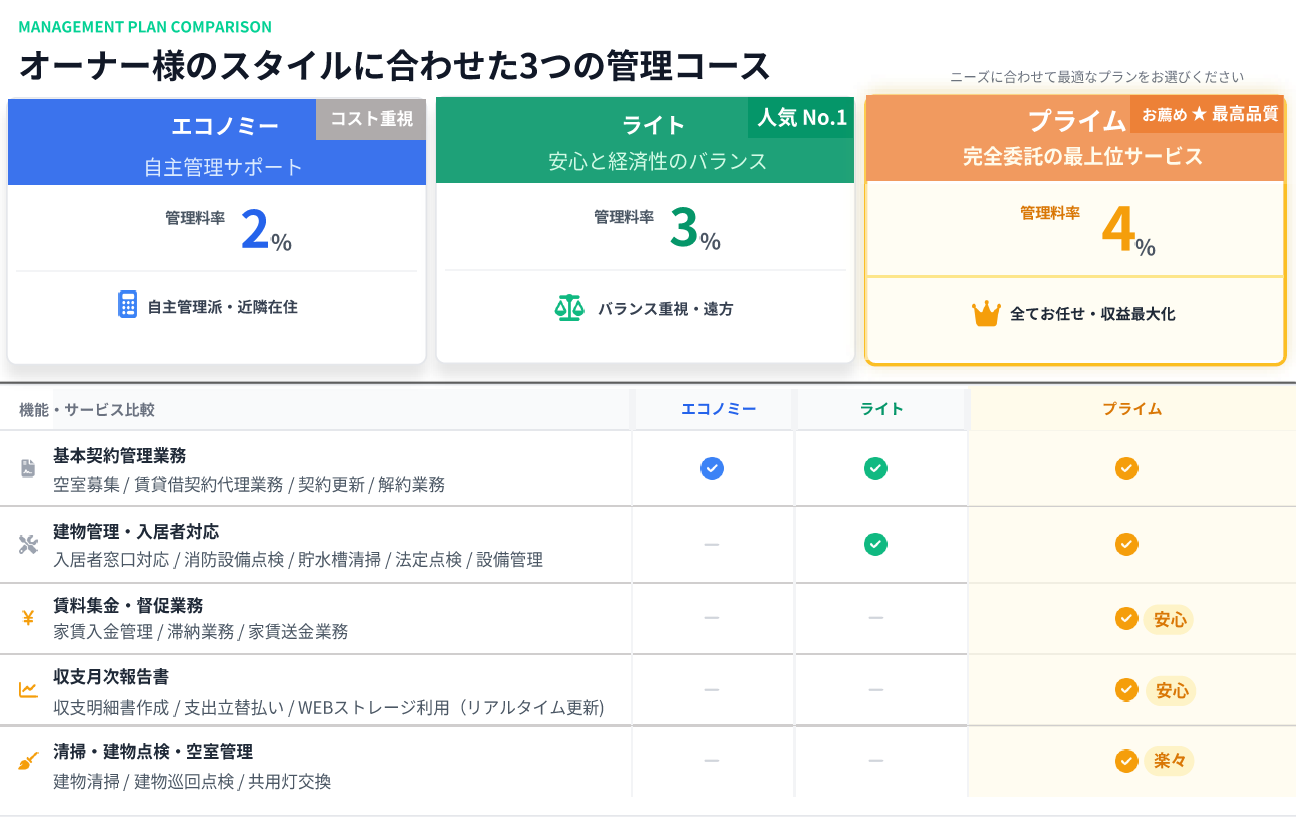Click the chart icon beside 収支月次報告書
Viewport: 1296px width, 821px height.
tap(28, 690)
